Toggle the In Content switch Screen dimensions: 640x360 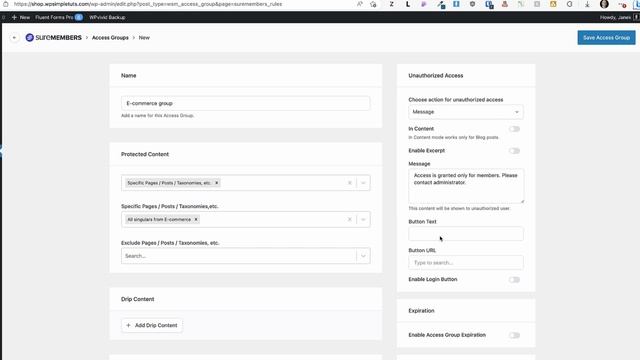(514, 129)
